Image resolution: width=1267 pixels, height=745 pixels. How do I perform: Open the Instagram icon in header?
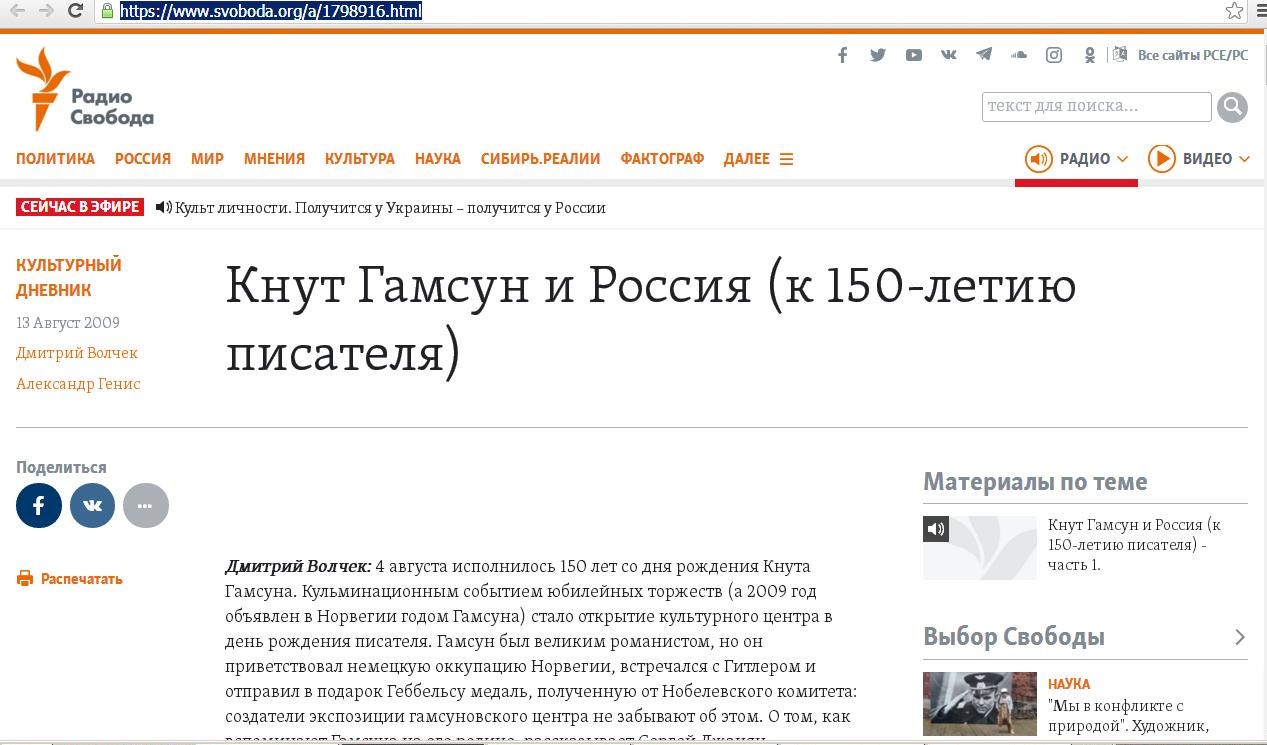(1054, 55)
